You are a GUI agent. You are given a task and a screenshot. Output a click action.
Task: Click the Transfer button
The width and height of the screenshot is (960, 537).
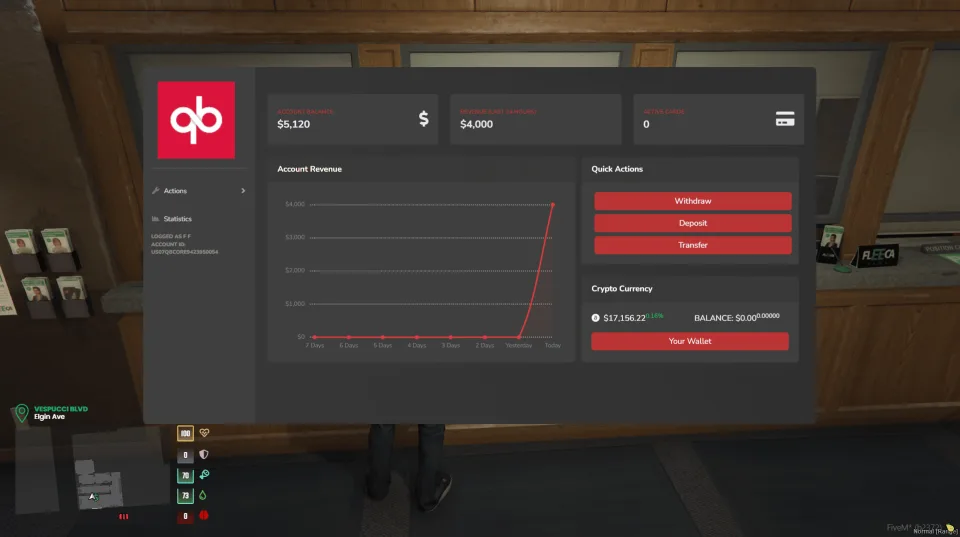pos(692,245)
